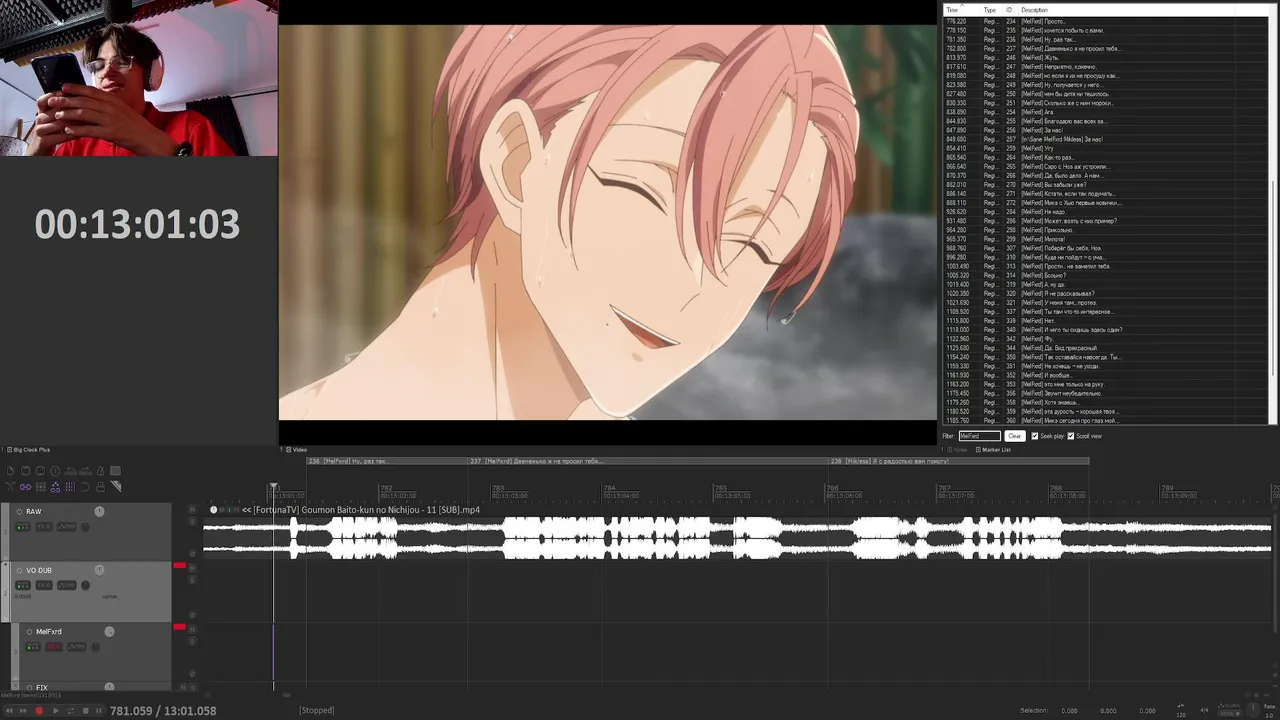Click the transport Pause button
The width and height of the screenshot is (1280, 720).
tap(98, 710)
